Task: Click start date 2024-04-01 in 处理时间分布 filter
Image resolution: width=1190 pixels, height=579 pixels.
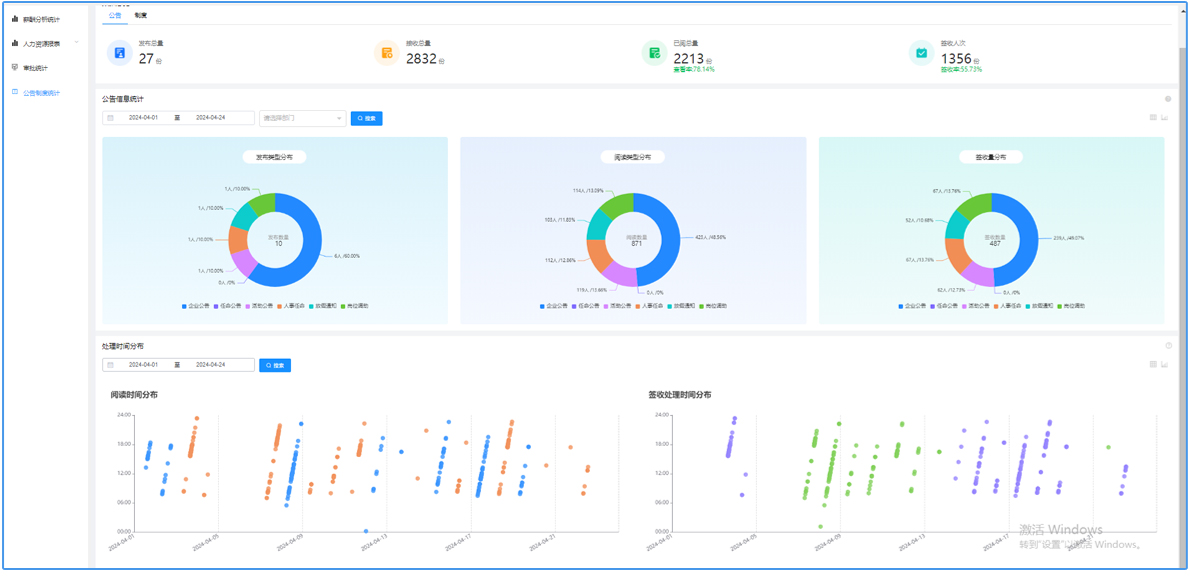Action: tap(142, 365)
